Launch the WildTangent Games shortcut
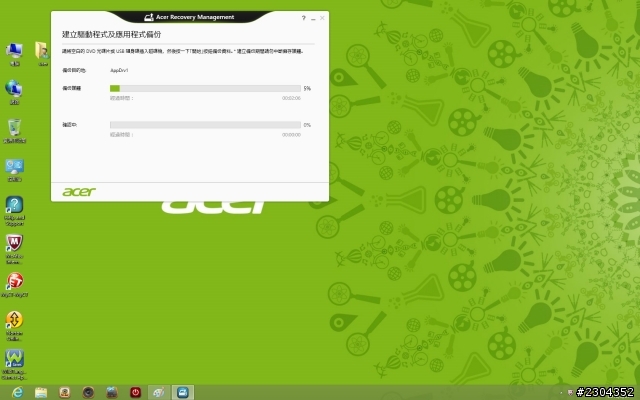Image resolution: width=640 pixels, height=400 pixels. point(14,364)
